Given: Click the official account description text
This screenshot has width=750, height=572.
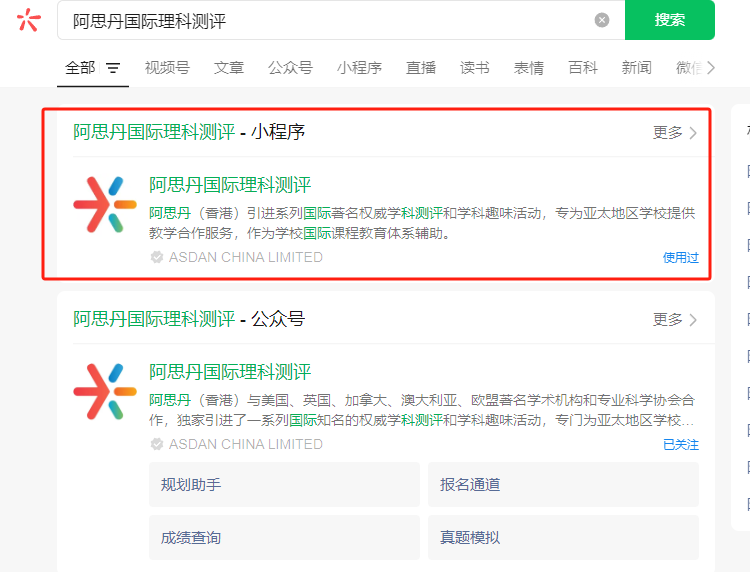Looking at the screenshot, I should [x=422, y=410].
